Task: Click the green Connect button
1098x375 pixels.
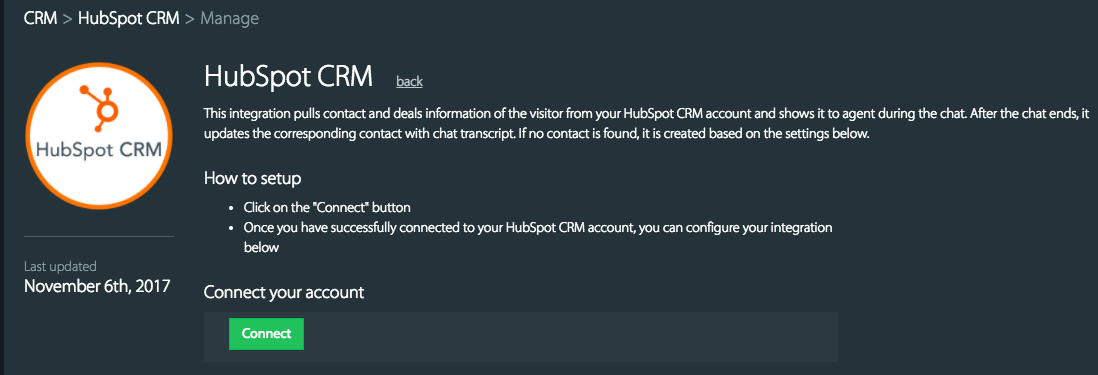Action: [266, 334]
